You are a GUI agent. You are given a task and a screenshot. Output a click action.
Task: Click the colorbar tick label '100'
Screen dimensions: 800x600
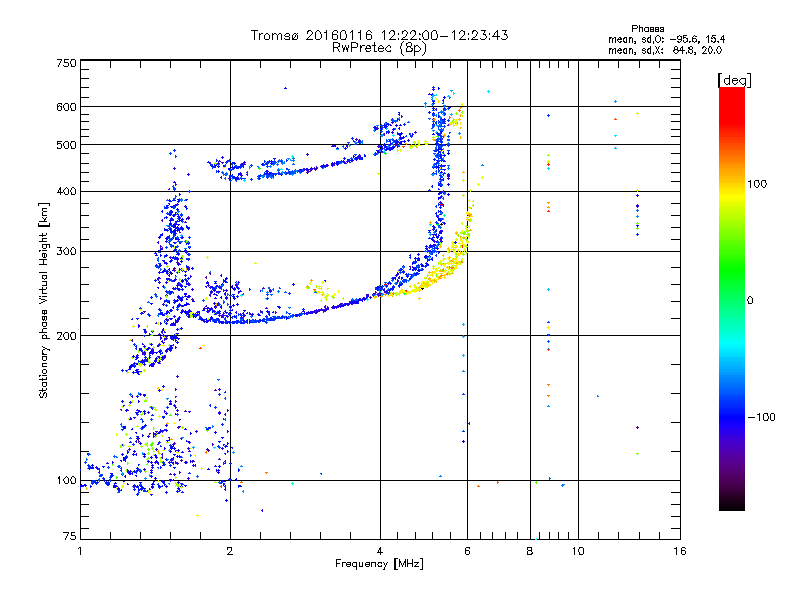[757, 184]
